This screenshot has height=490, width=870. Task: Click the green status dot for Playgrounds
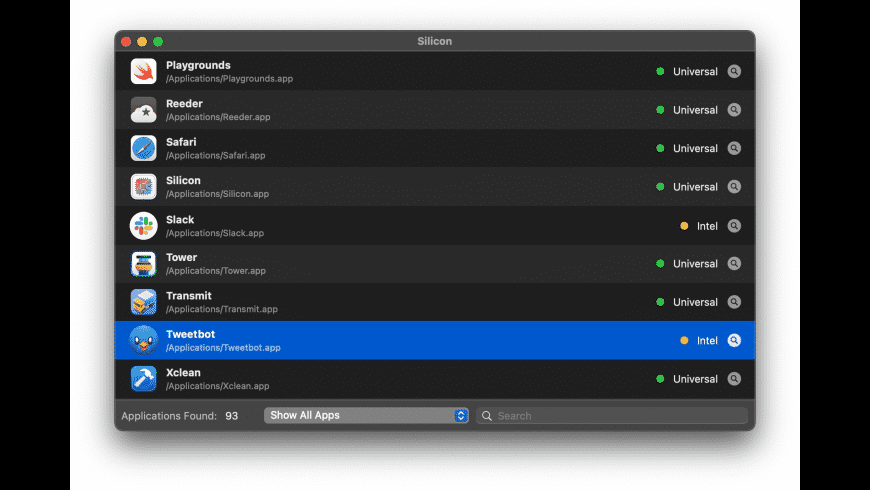click(x=660, y=71)
